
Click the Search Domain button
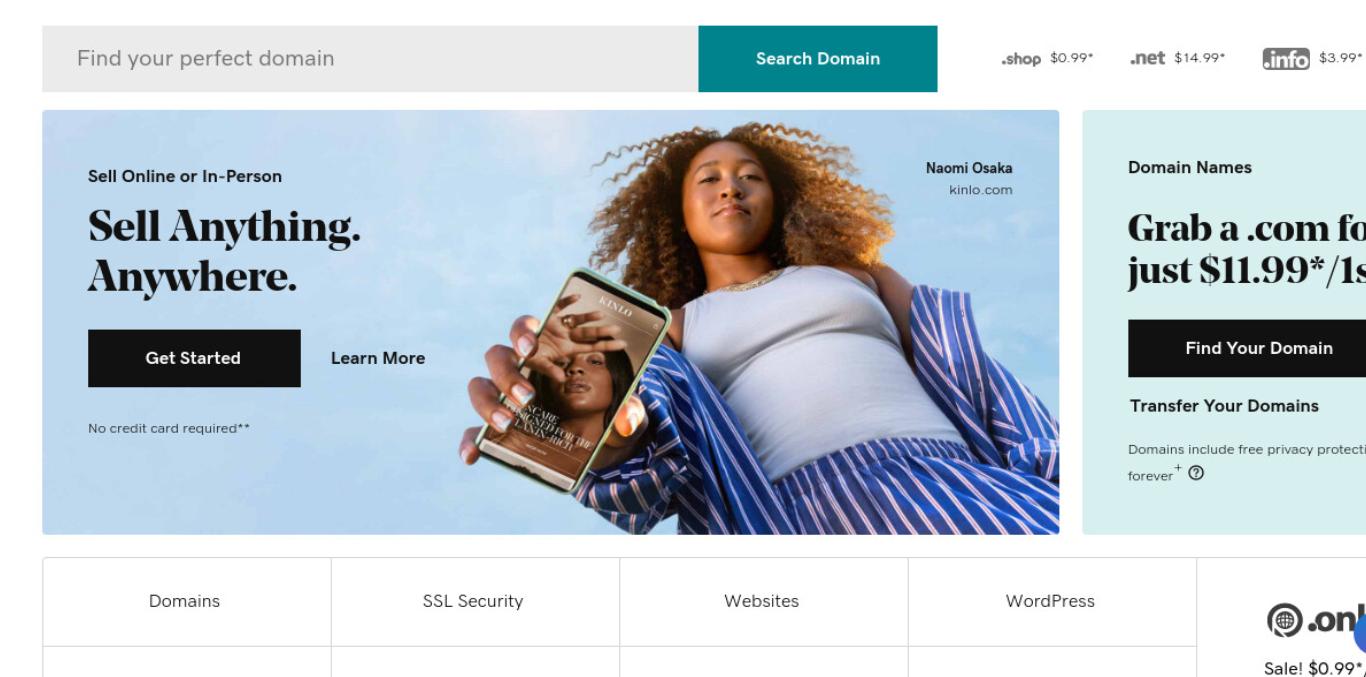(x=818, y=59)
